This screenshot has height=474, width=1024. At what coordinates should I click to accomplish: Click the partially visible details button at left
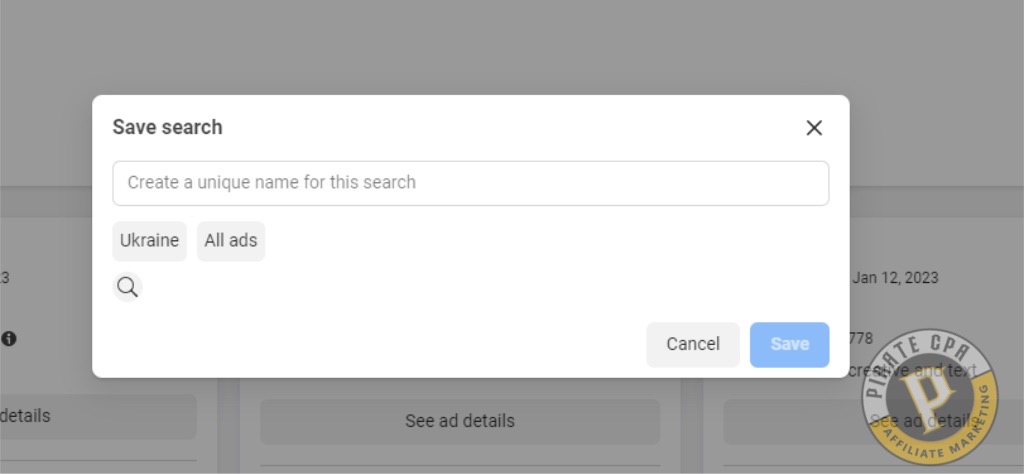tap(98, 416)
